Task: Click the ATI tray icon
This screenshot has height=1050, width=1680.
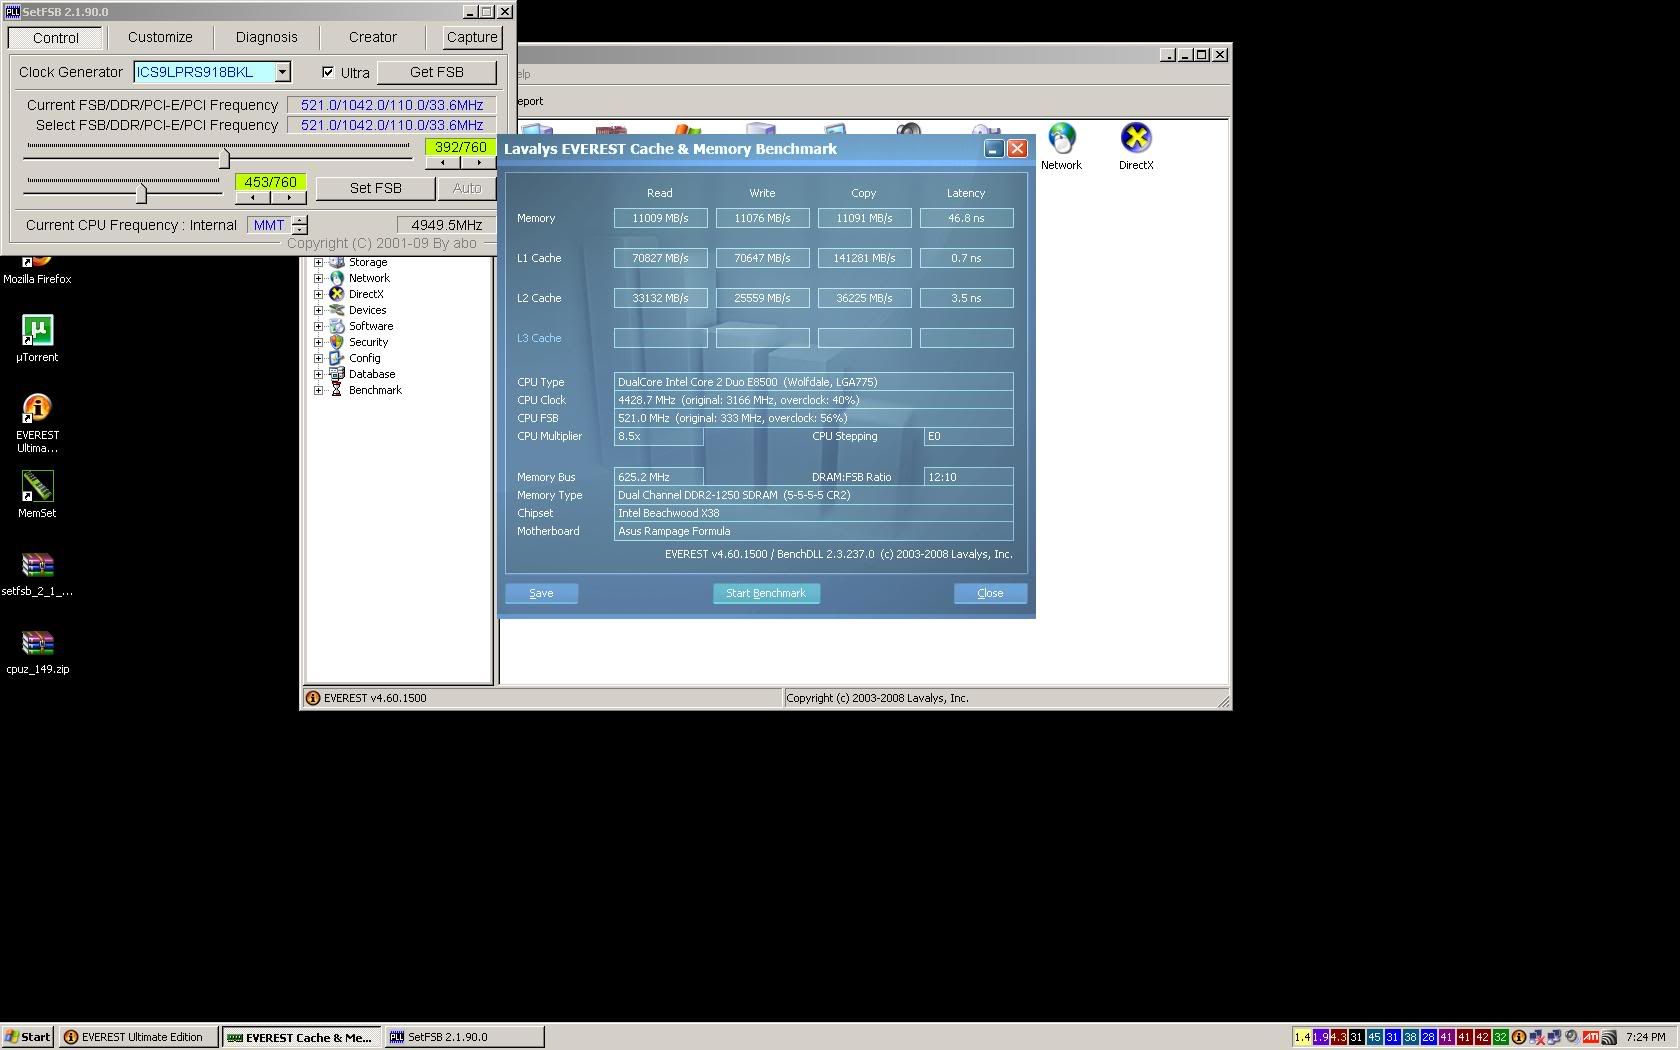Action: (1590, 1037)
